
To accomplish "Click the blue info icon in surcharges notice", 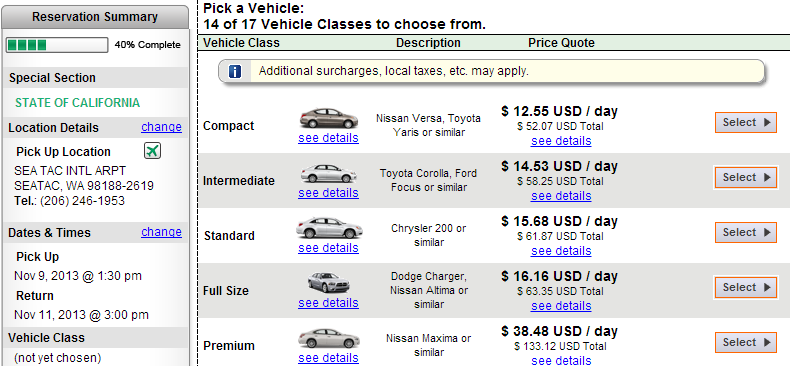I will click(x=235, y=72).
